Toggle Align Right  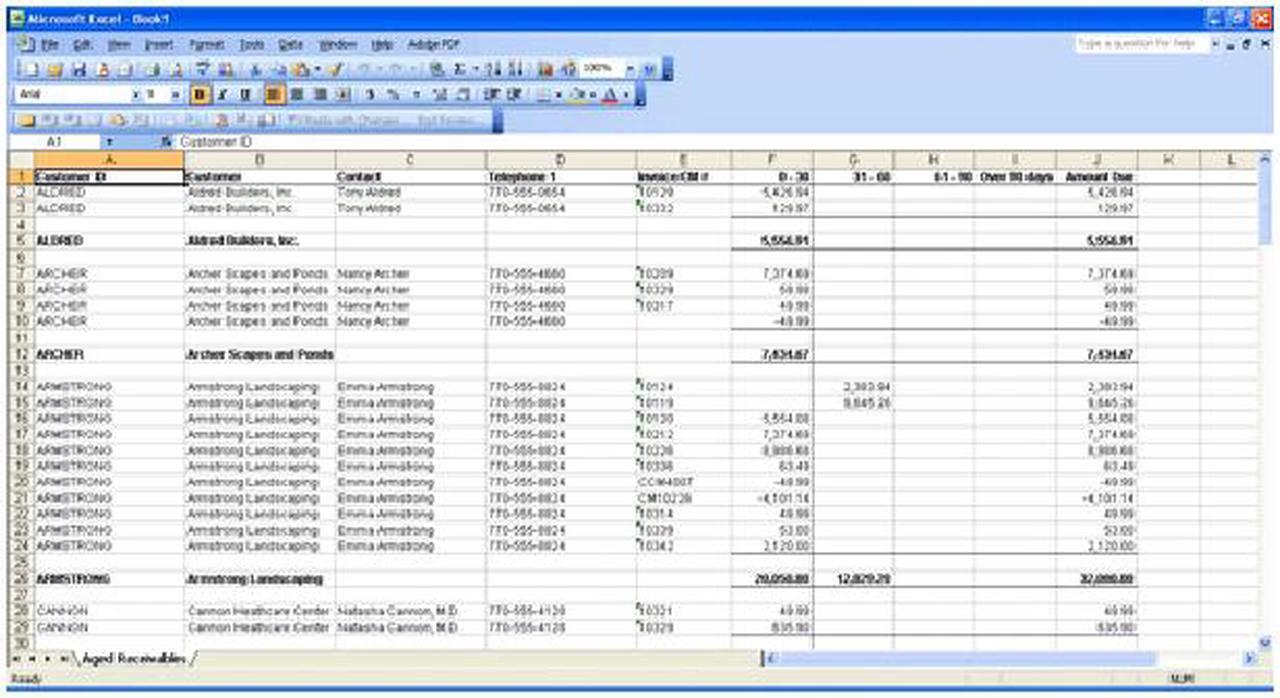click(x=319, y=95)
